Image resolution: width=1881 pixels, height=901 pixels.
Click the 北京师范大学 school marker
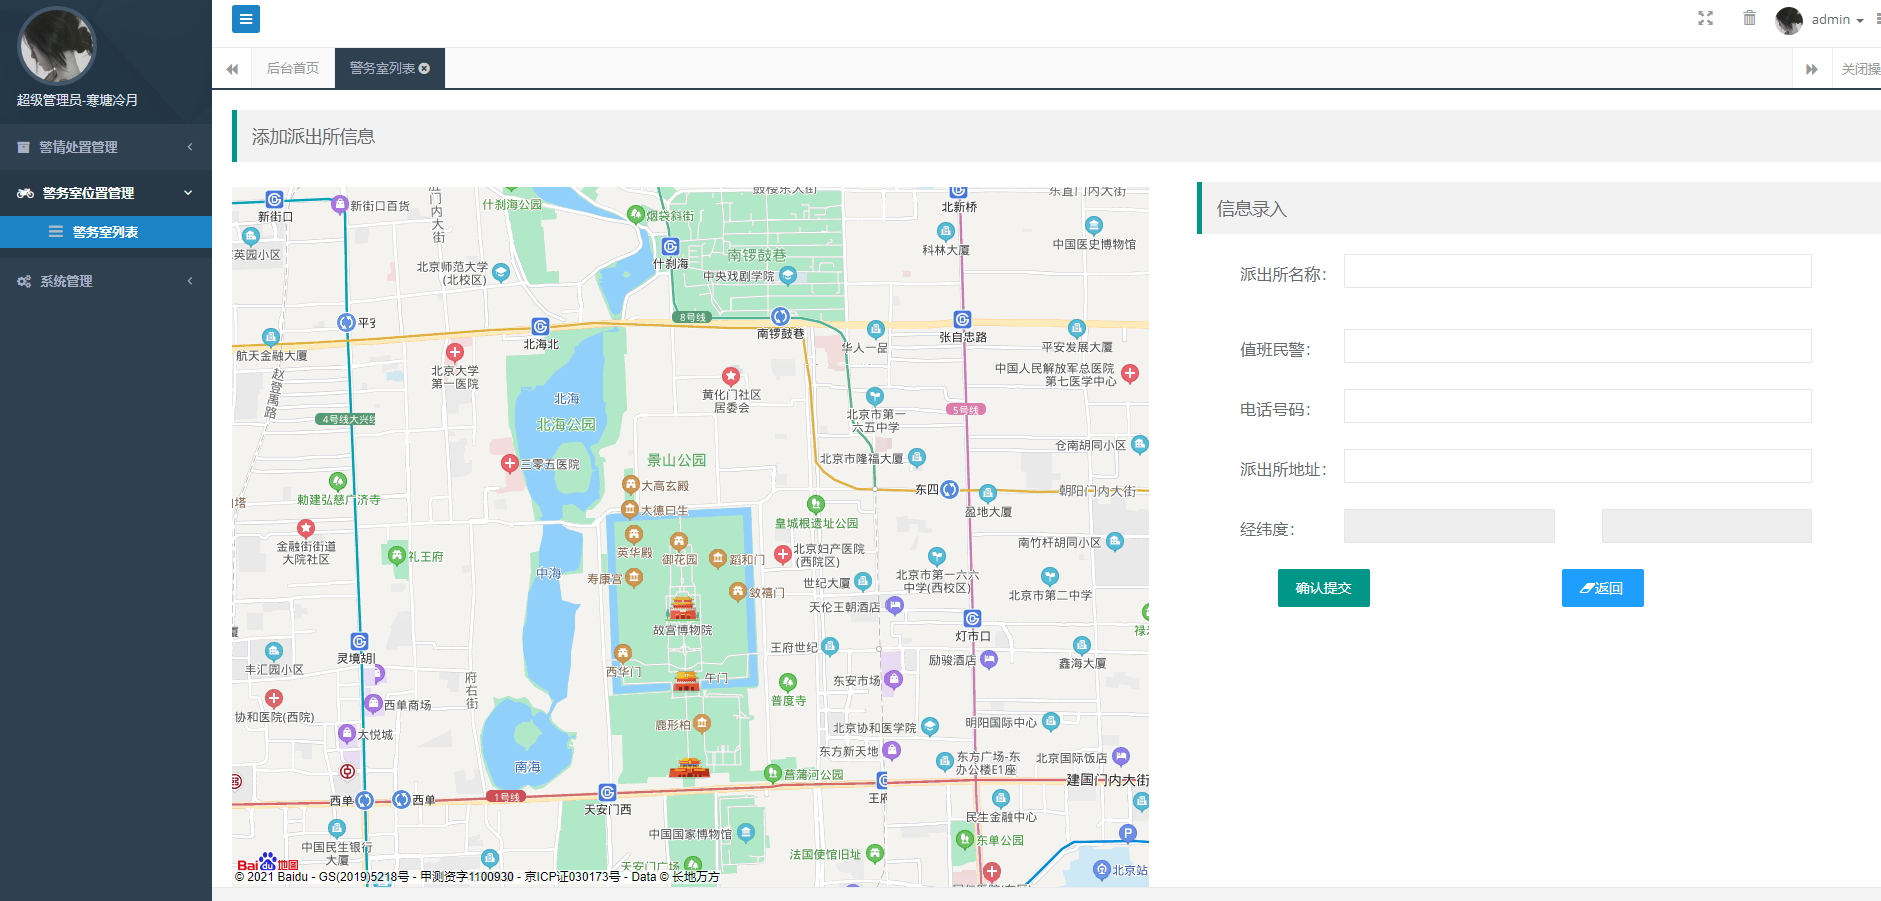[501, 272]
